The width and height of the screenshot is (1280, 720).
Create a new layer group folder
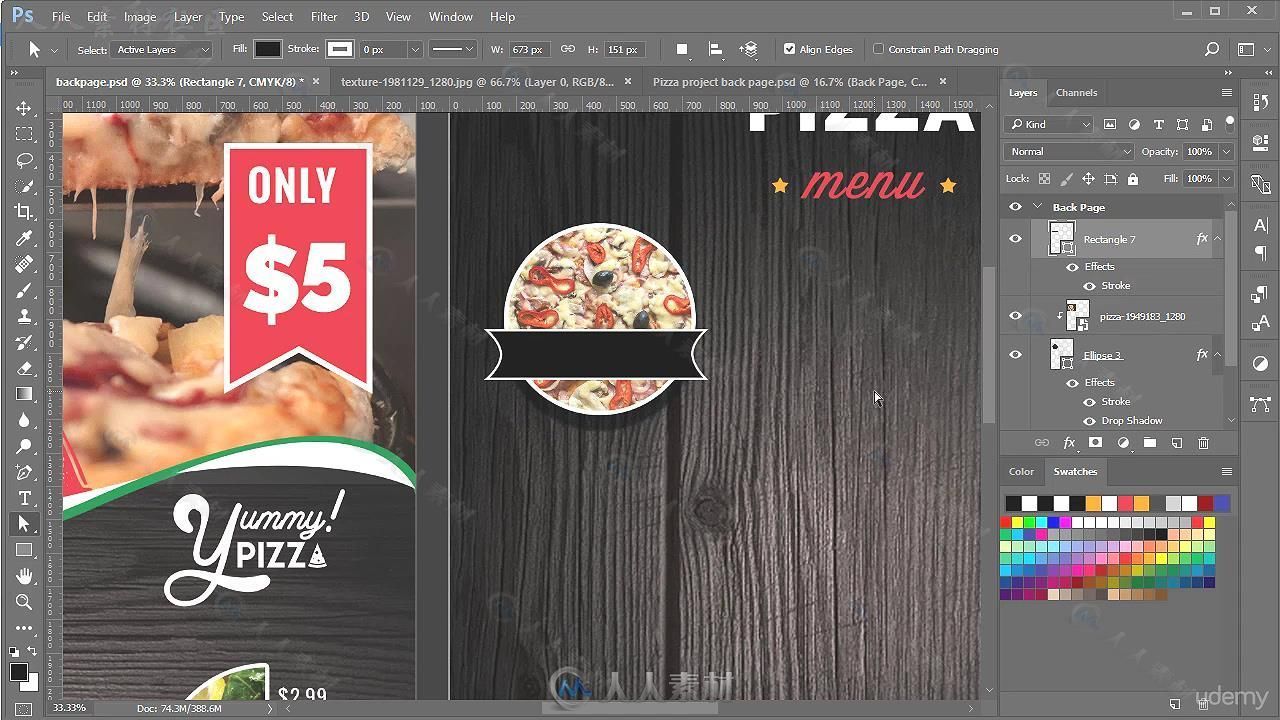(x=1149, y=443)
